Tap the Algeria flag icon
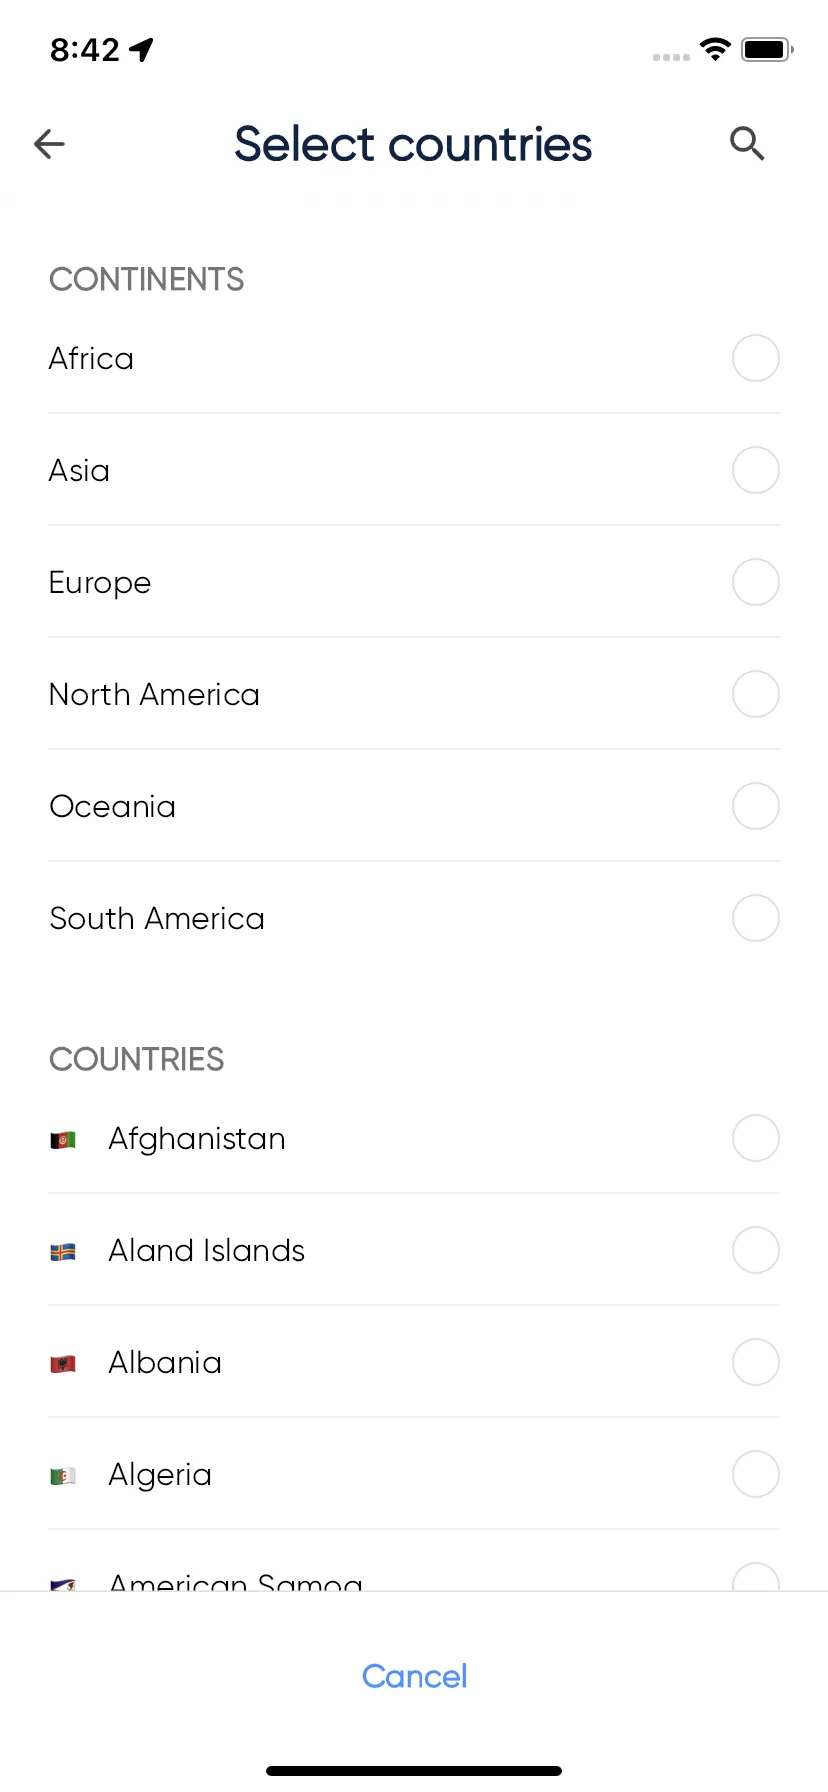 pyautogui.click(x=63, y=1475)
